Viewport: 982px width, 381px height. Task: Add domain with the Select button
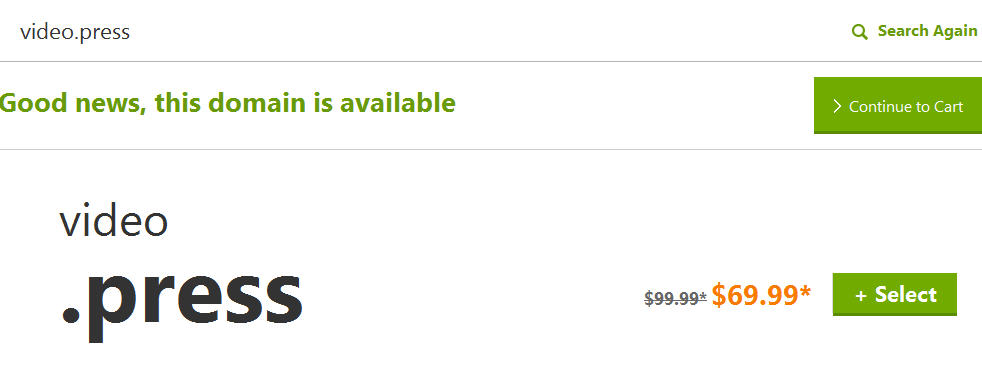894,294
